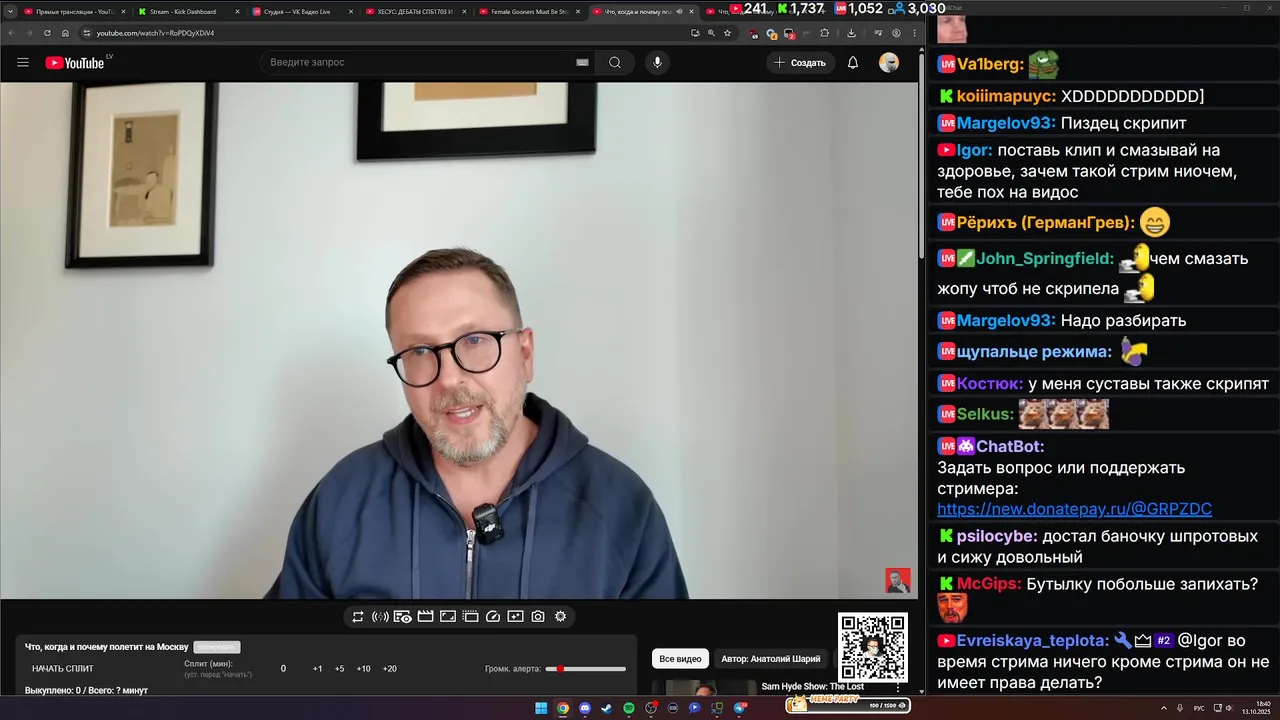Open the account avatar menu
The width and height of the screenshot is (1280, 720).
pos(889,62)
